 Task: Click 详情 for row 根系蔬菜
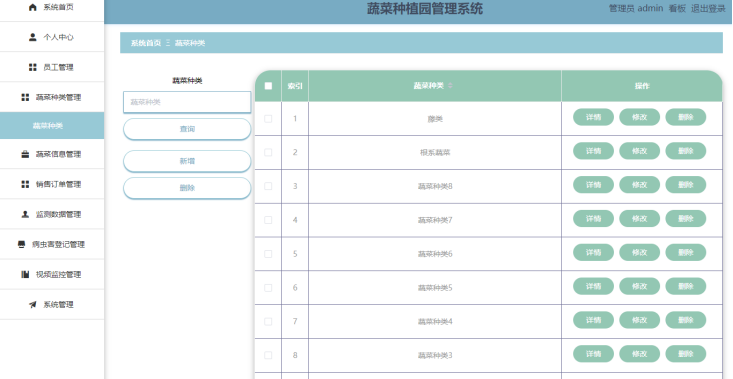593,151
